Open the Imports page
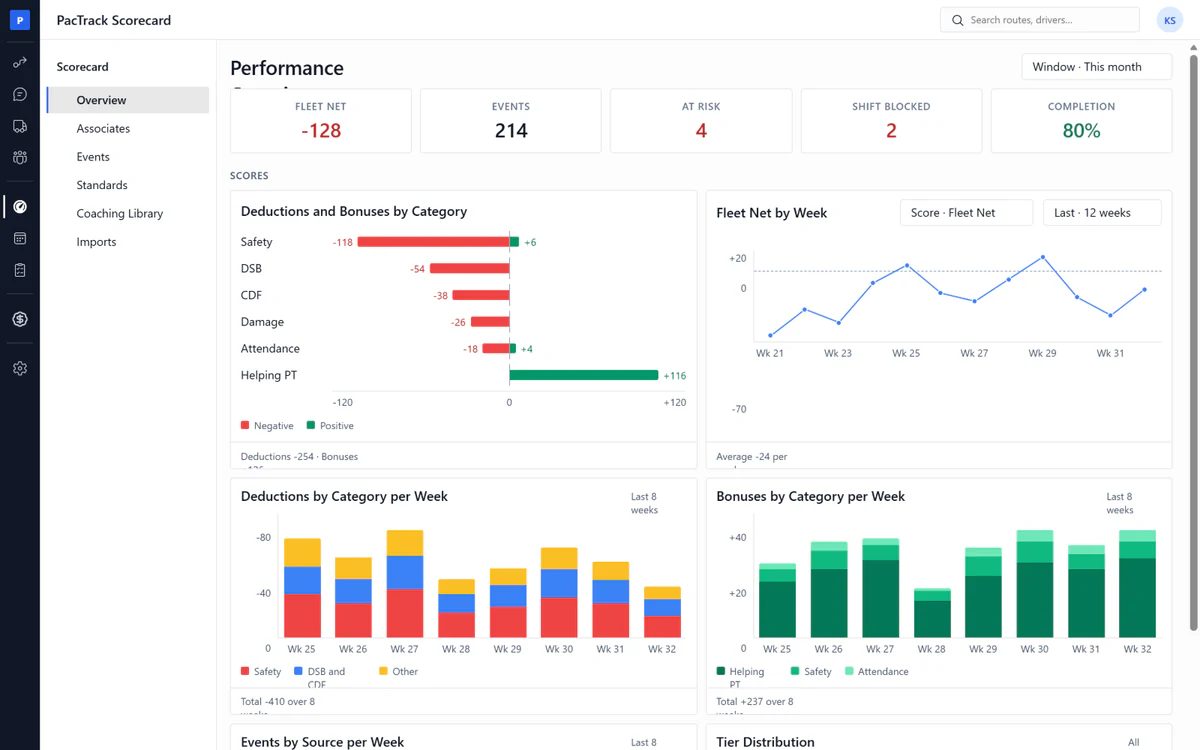The height and width of the screenshot is (750, 1200). [128, 242]
